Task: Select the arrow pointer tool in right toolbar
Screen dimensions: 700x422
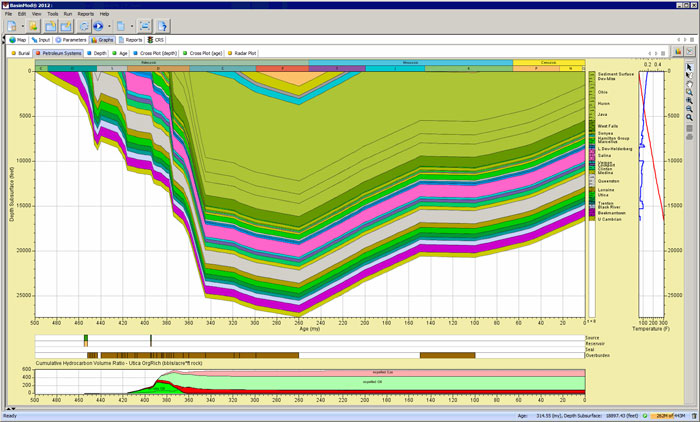Action: tap(690, 67)
